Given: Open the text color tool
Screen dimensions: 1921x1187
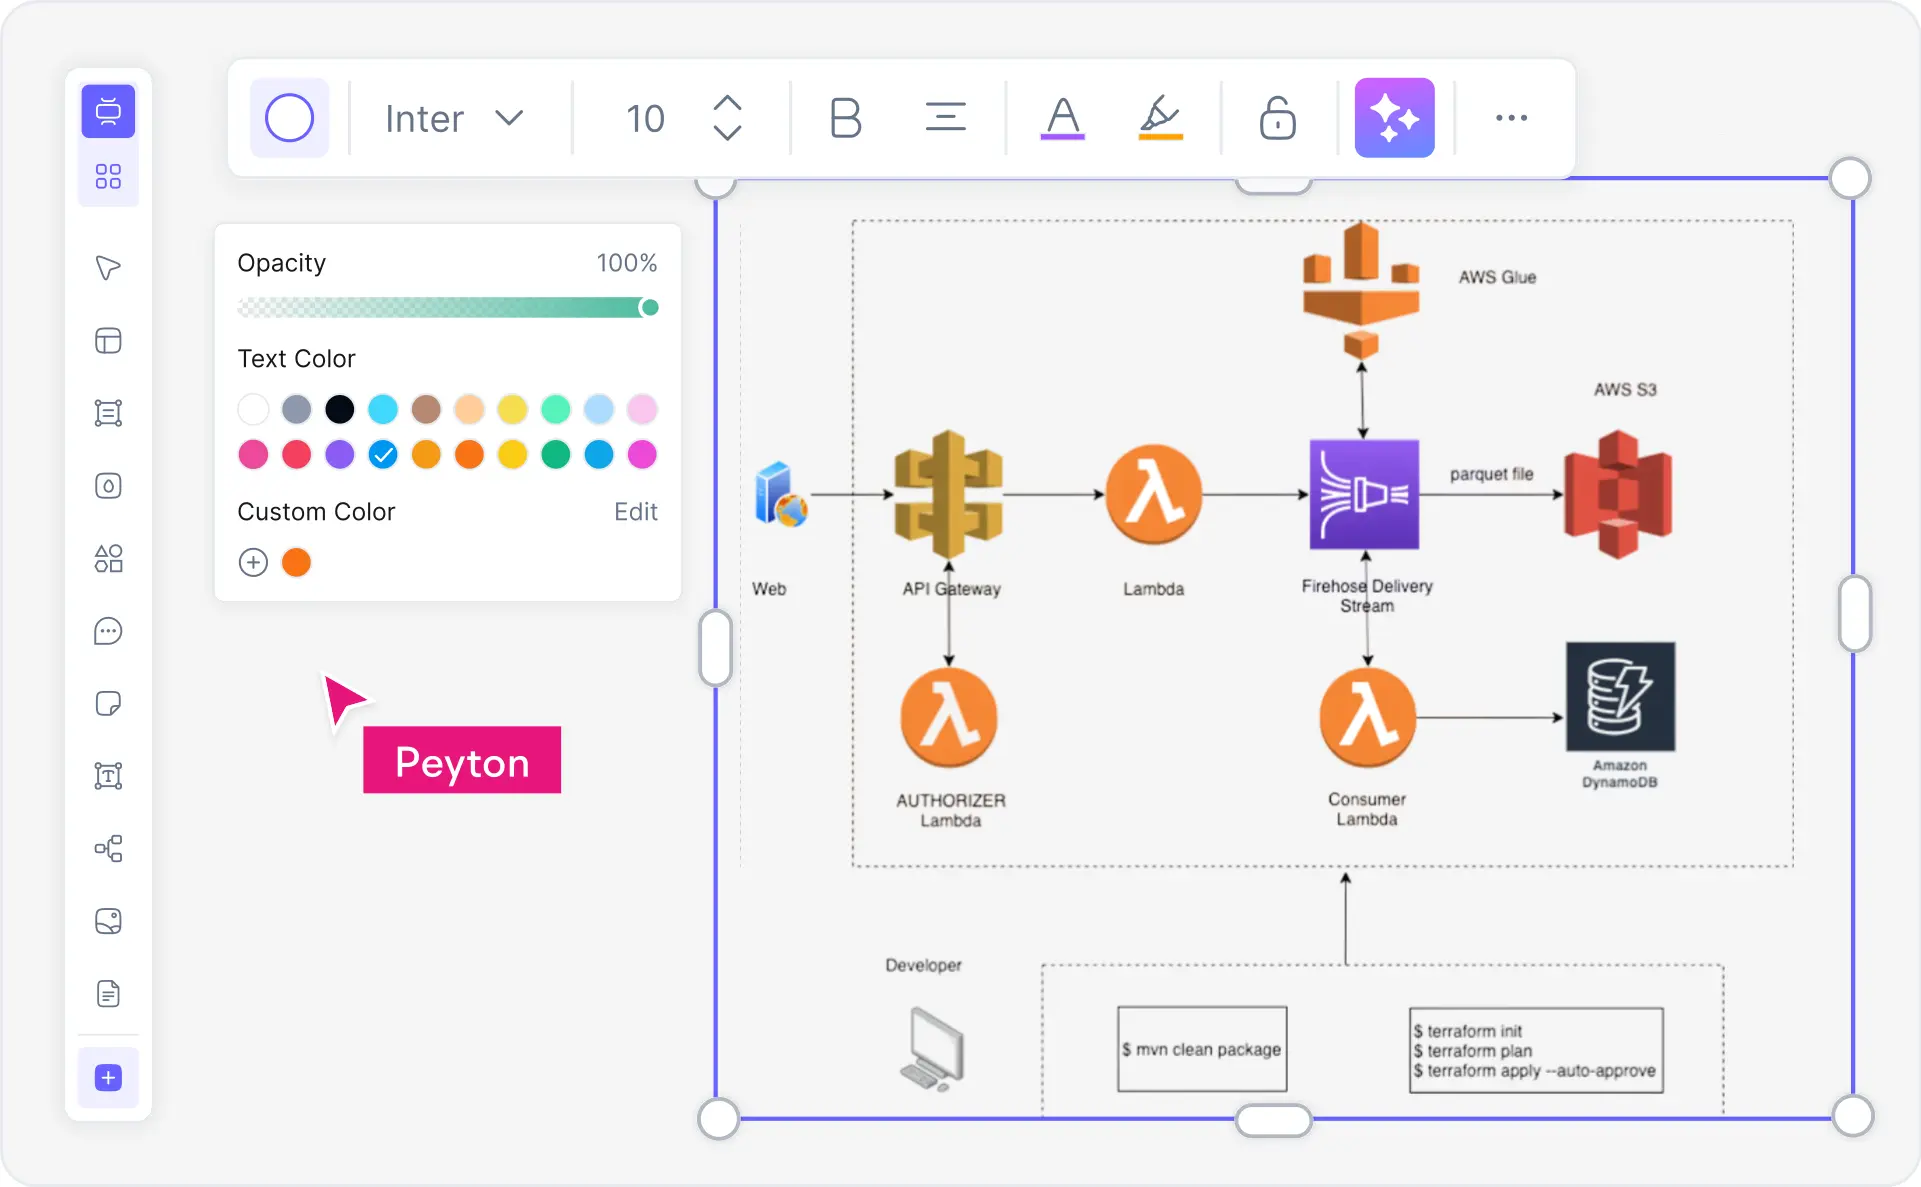Looking at the screenshot, I should coord(1062,118).
